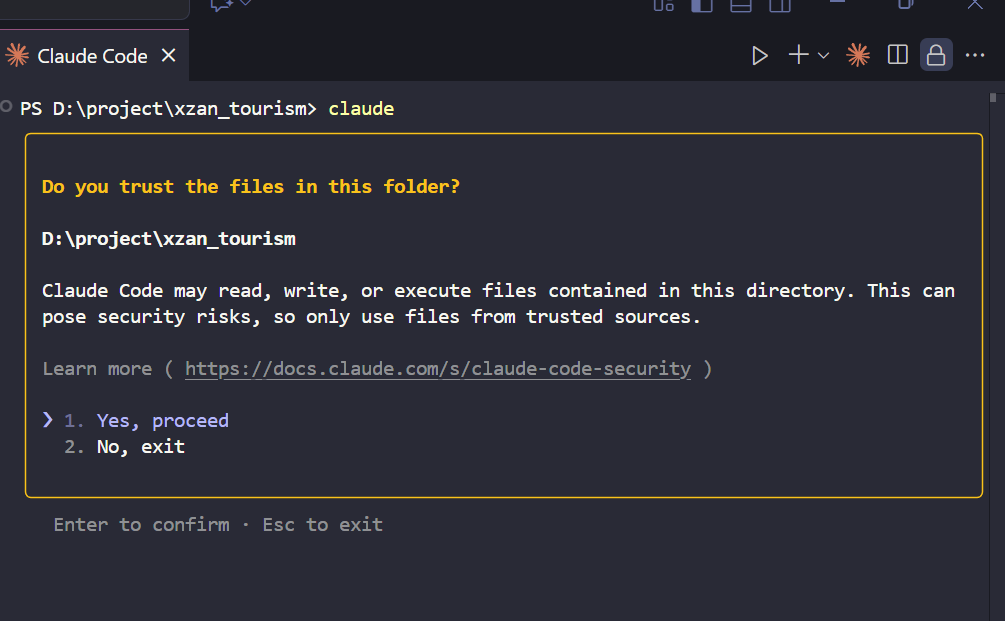The height and width of the screenshot is (621, 1005).
Task: Click the D:\project\xzan_tourism path in dialog
Action: point(169,239)
